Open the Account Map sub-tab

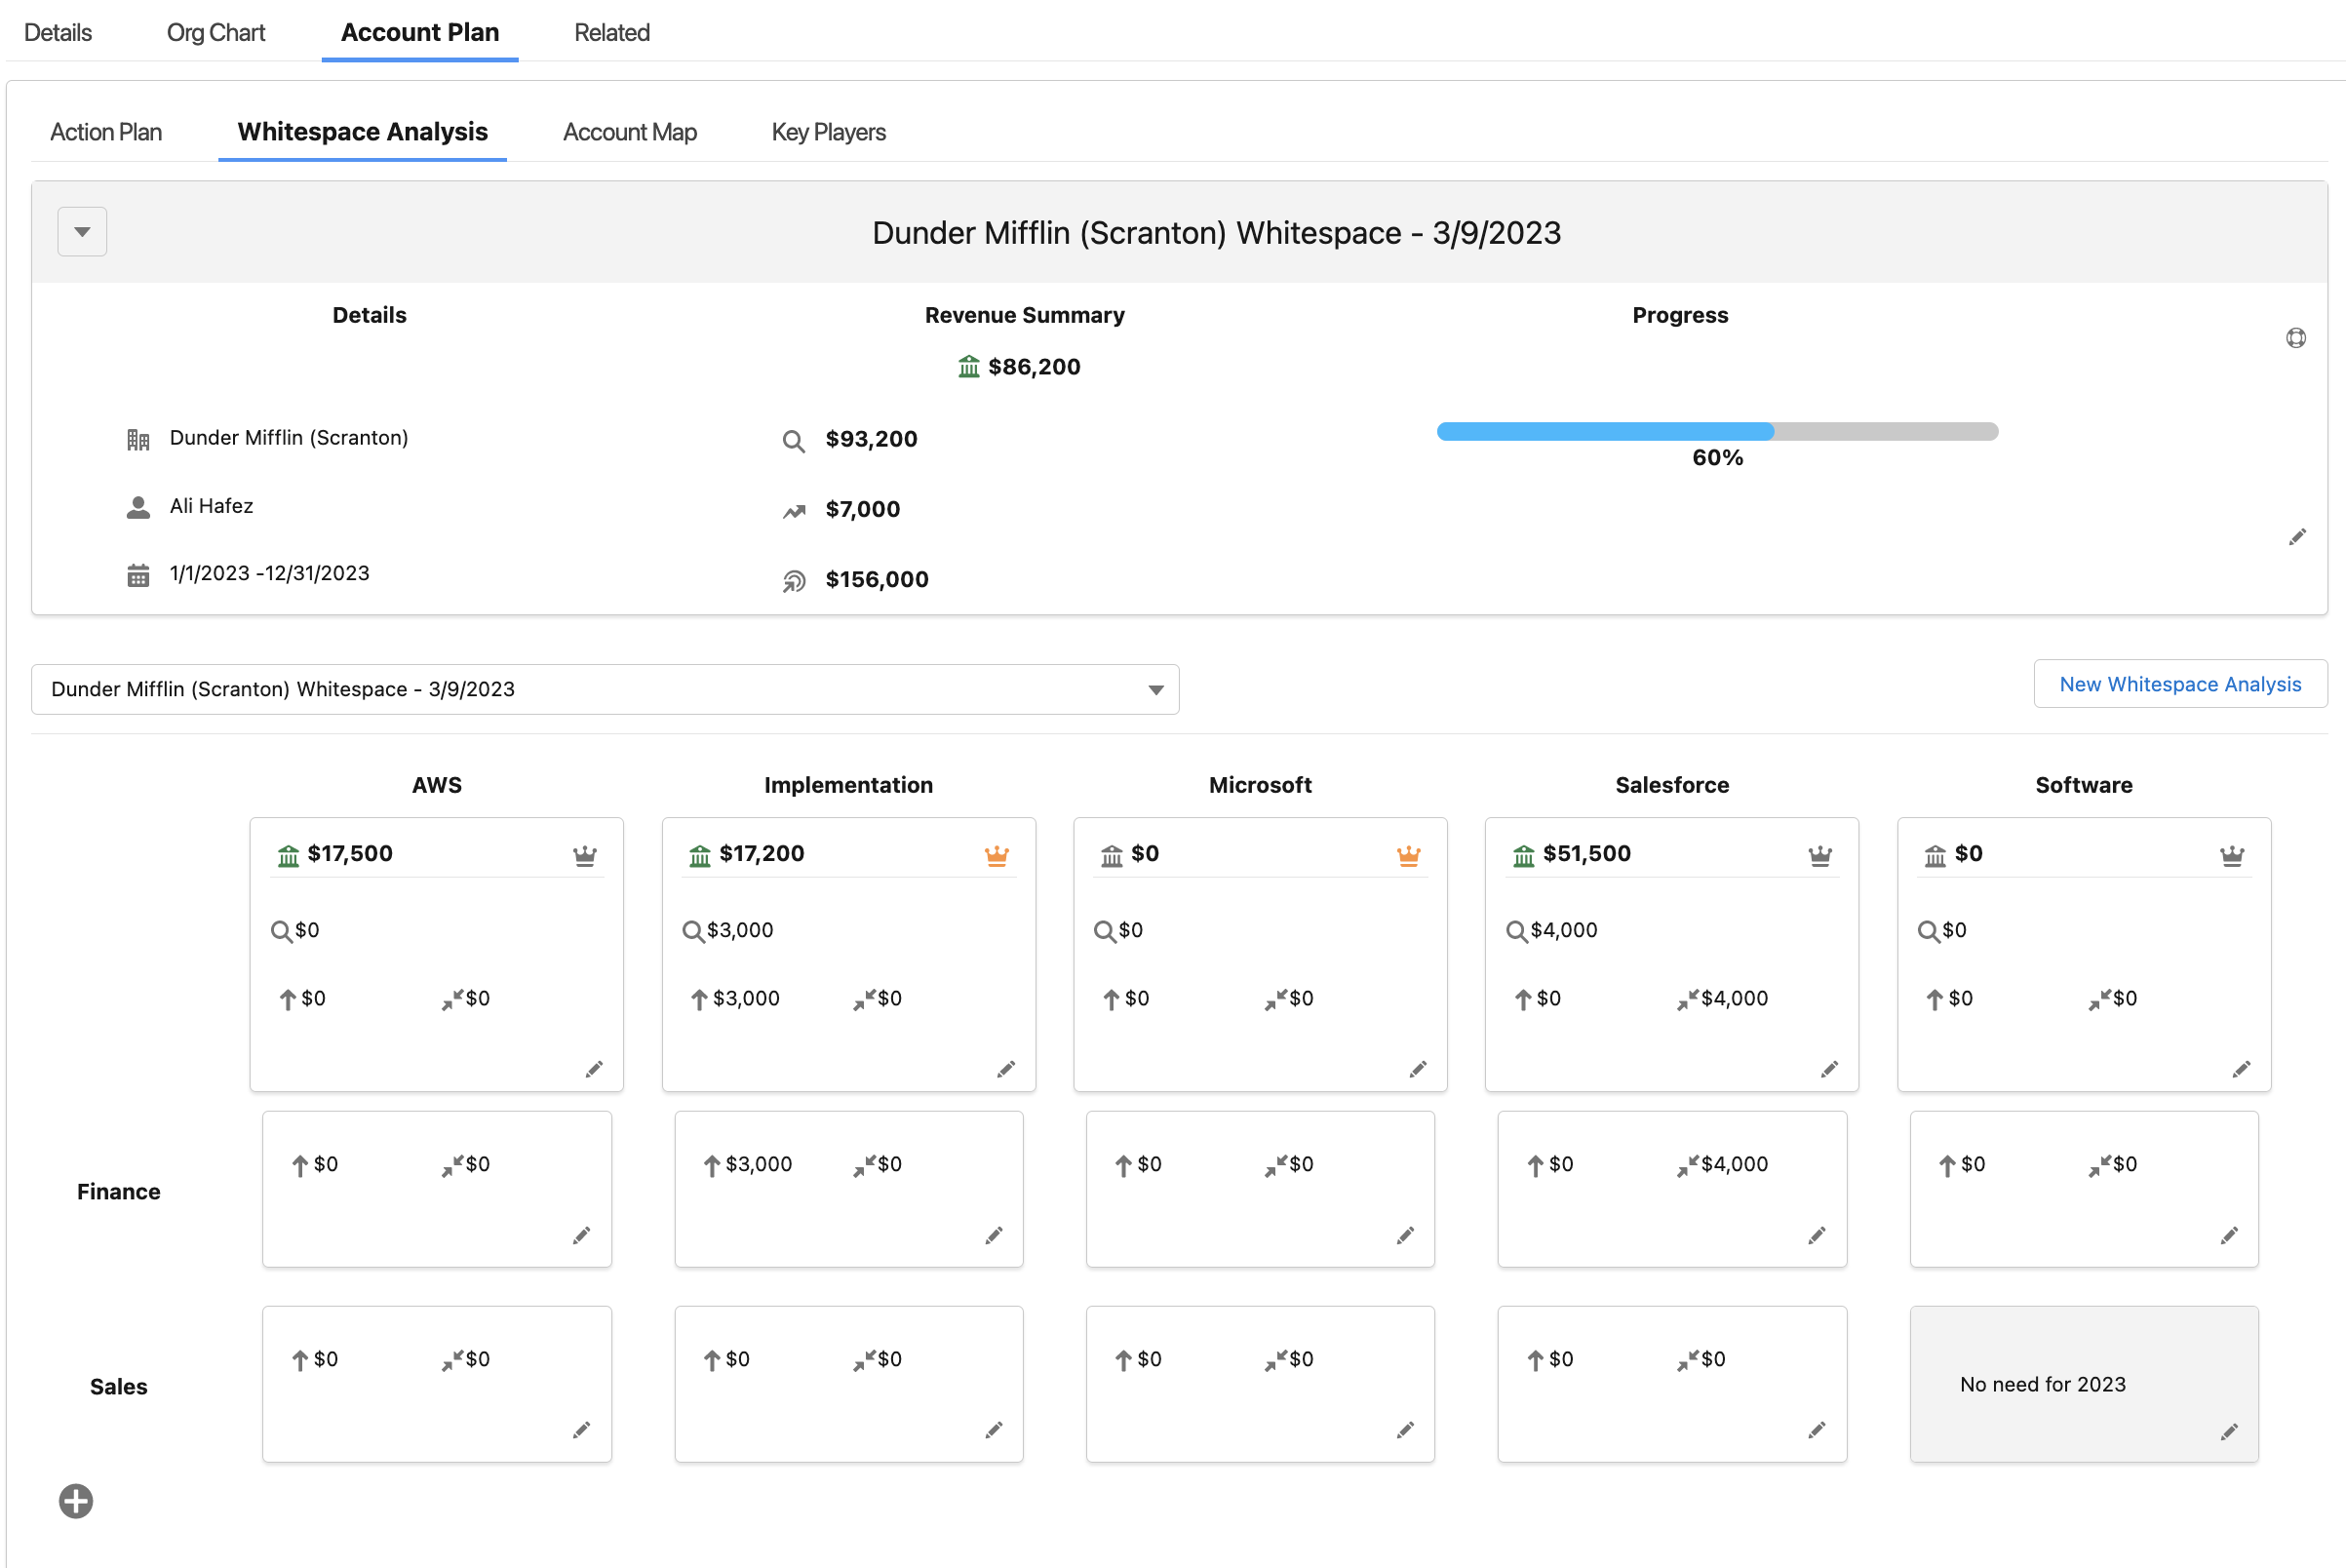[x=630, y=132]
